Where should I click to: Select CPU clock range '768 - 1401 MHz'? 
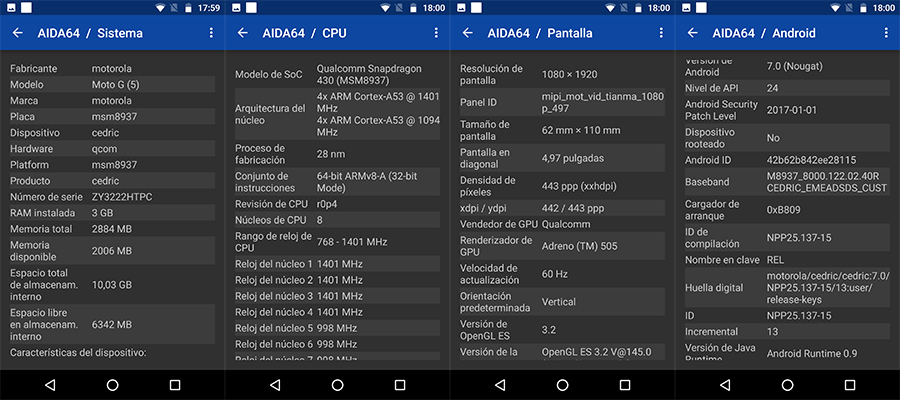352,242
